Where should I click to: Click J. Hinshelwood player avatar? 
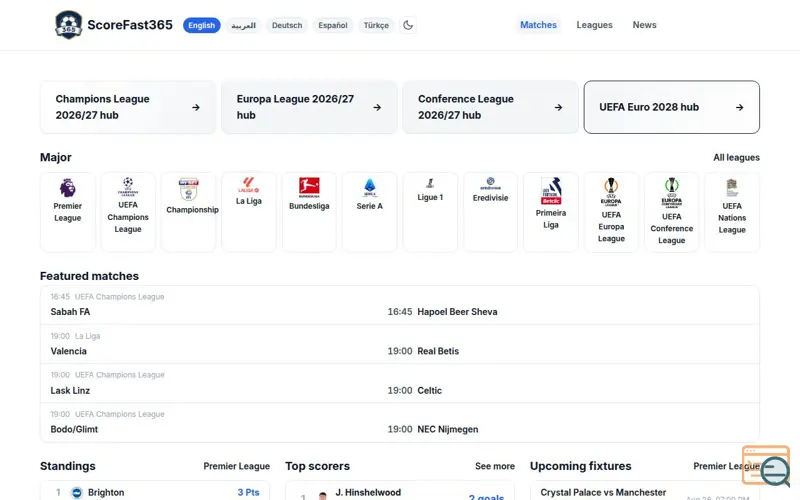(x=322, y=496)
